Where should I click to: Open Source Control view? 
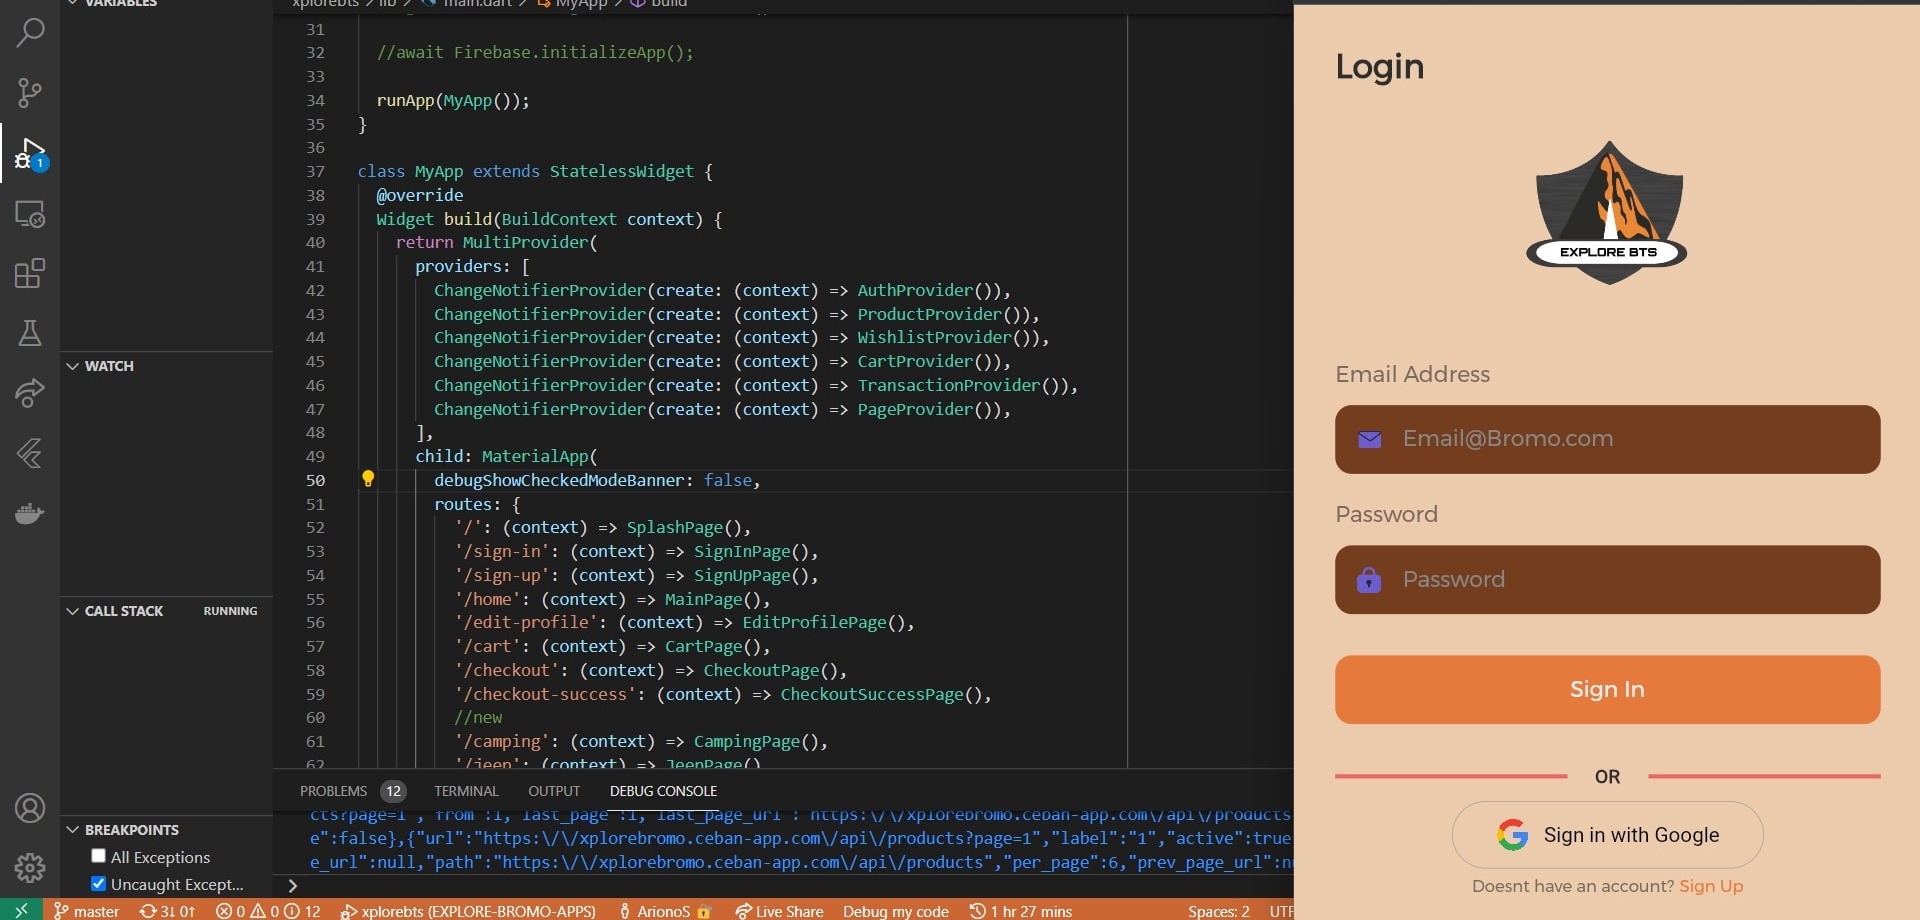click(x=30, y=93)
